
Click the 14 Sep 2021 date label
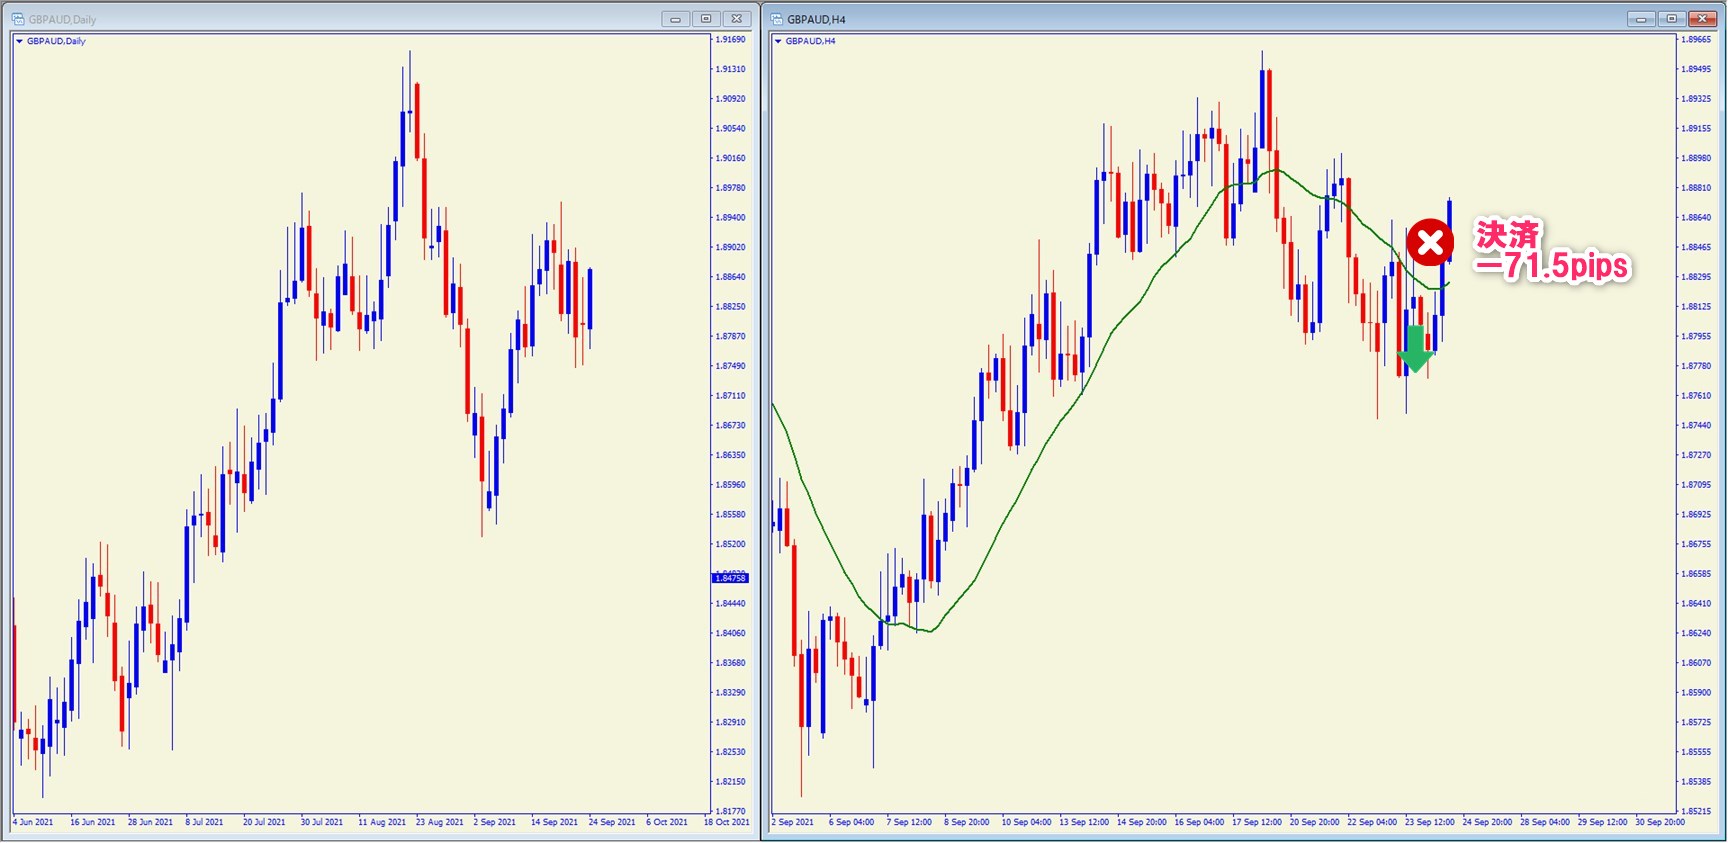[x=555, y=822]
